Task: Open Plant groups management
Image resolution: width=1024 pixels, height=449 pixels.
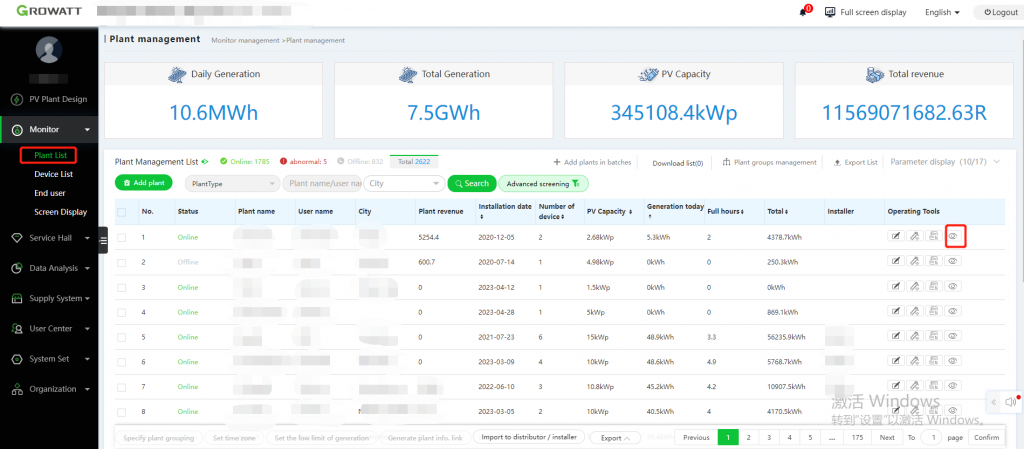Action: 769,163
